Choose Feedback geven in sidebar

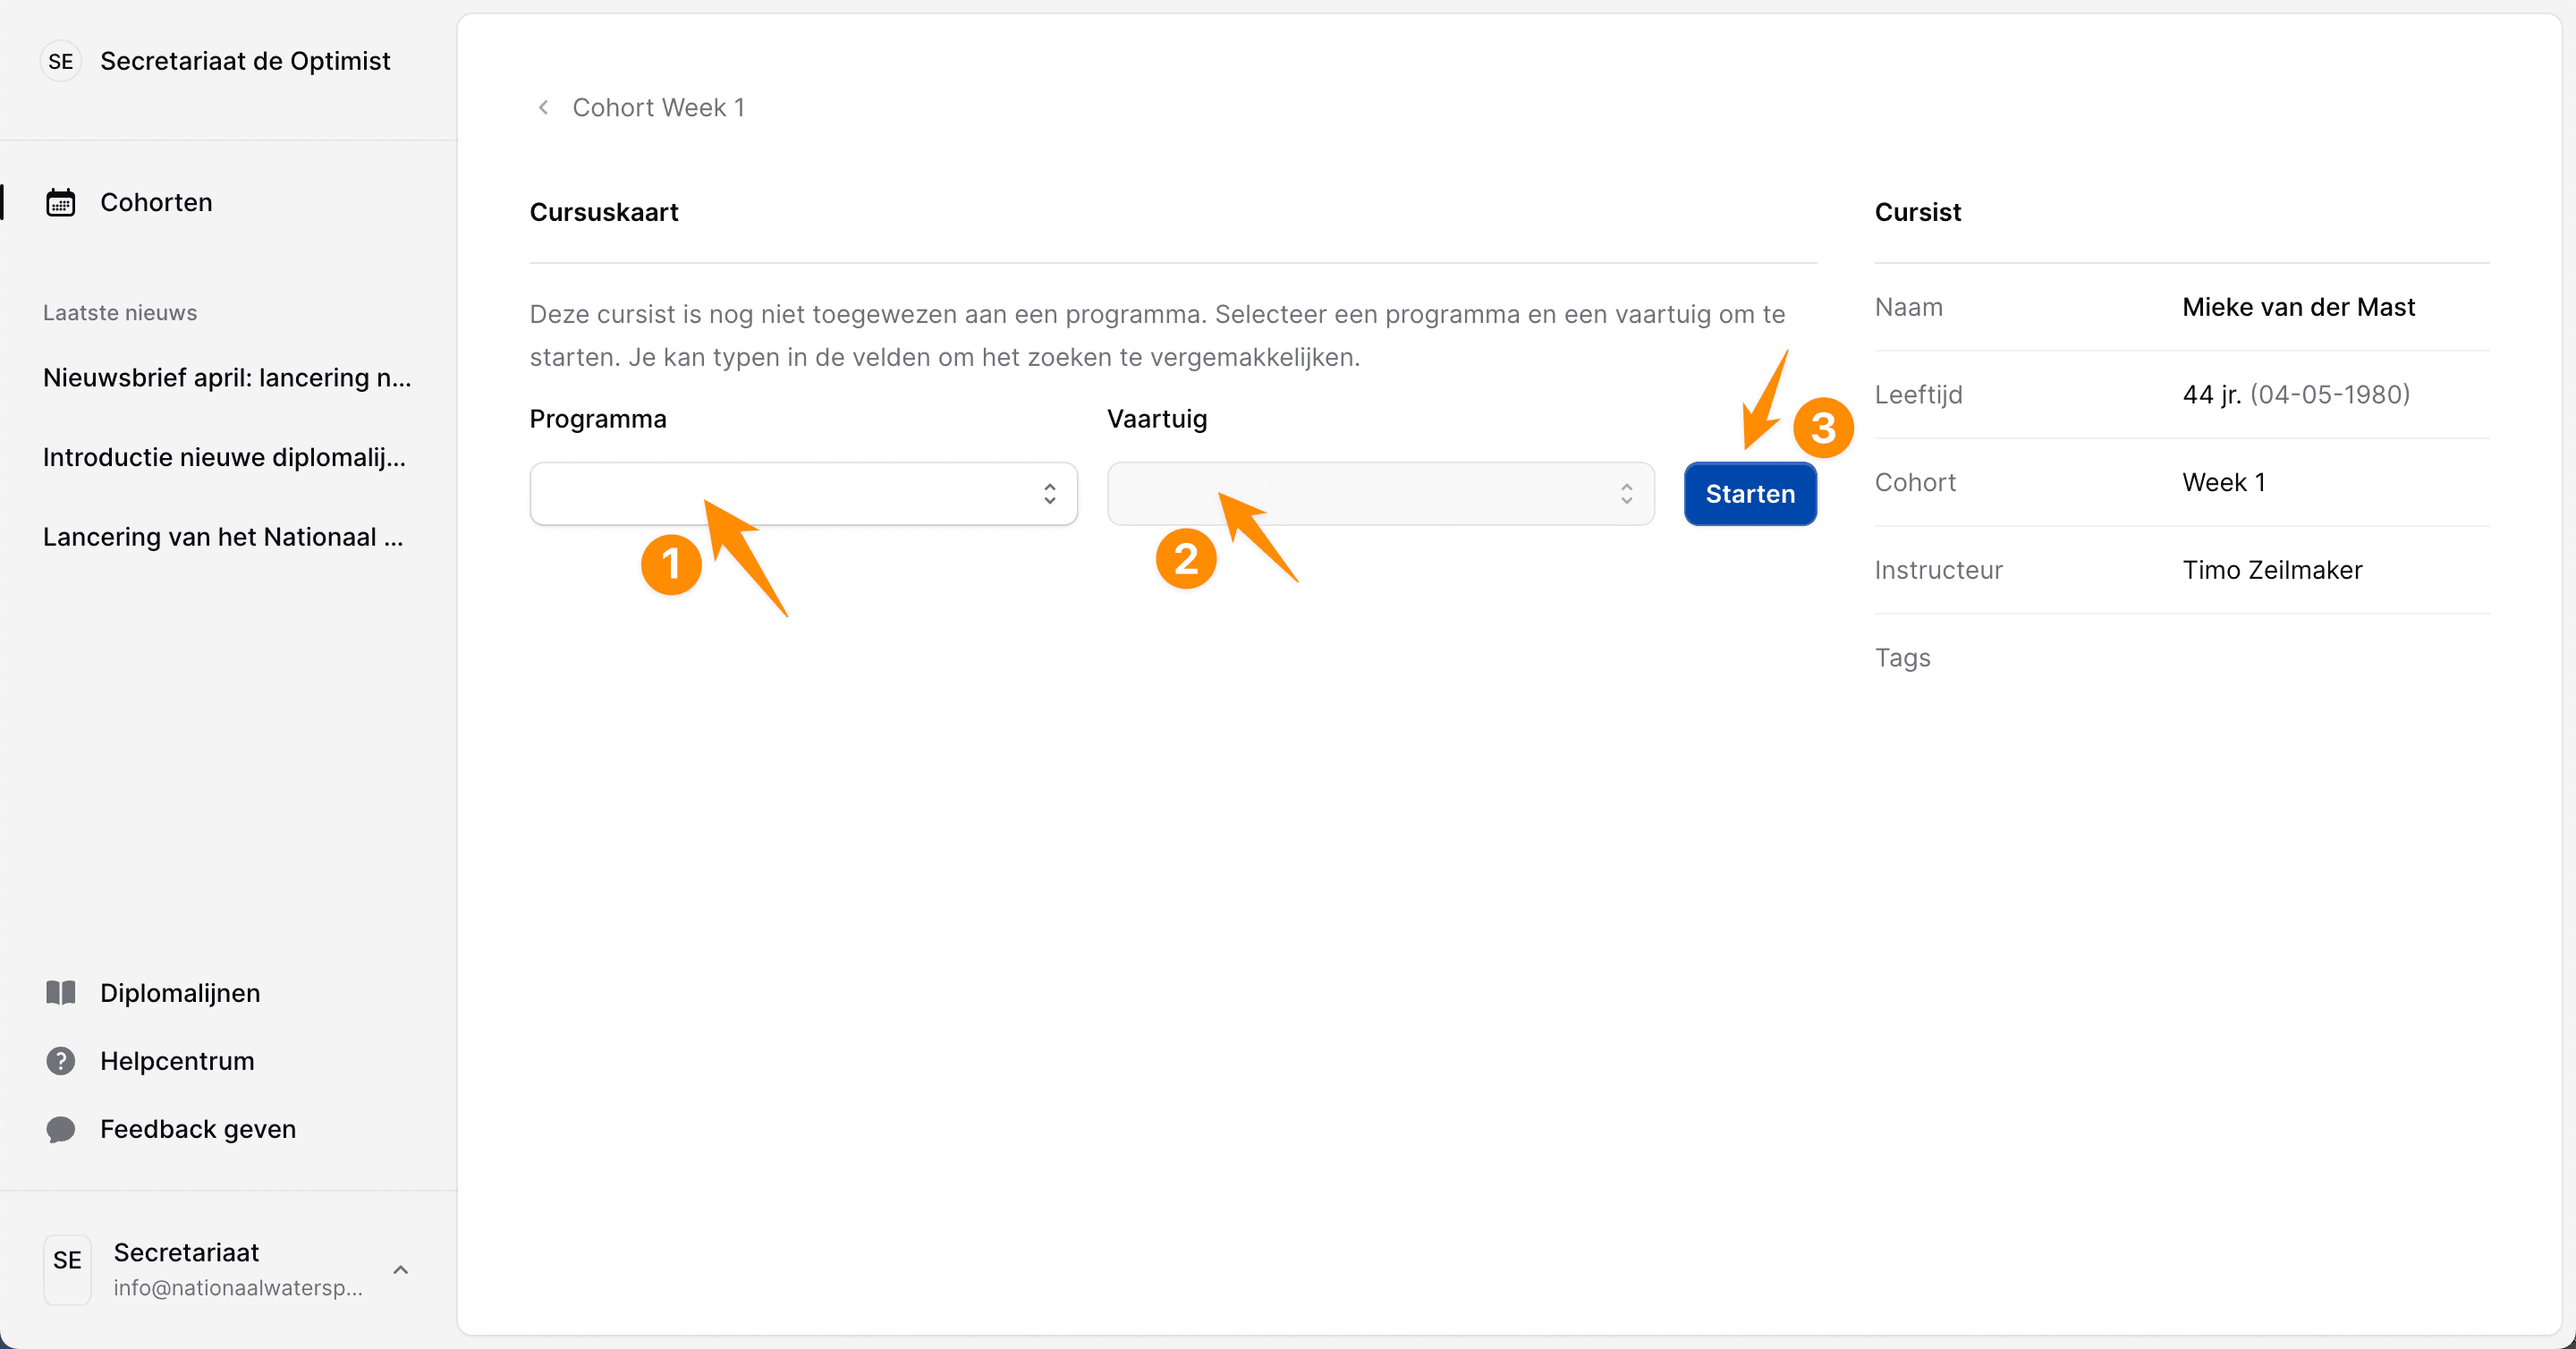(198, 1128)
